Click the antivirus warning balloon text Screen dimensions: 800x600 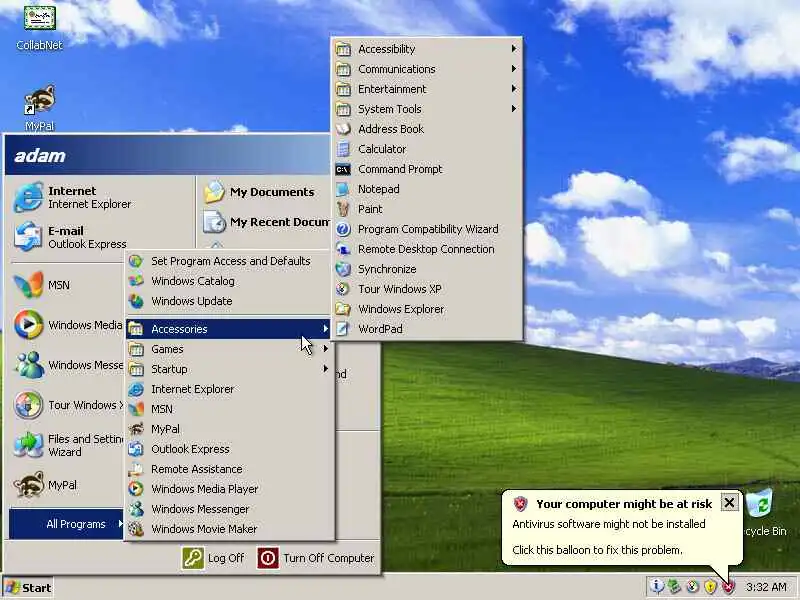pyautogui.click(x=609, y=524)
